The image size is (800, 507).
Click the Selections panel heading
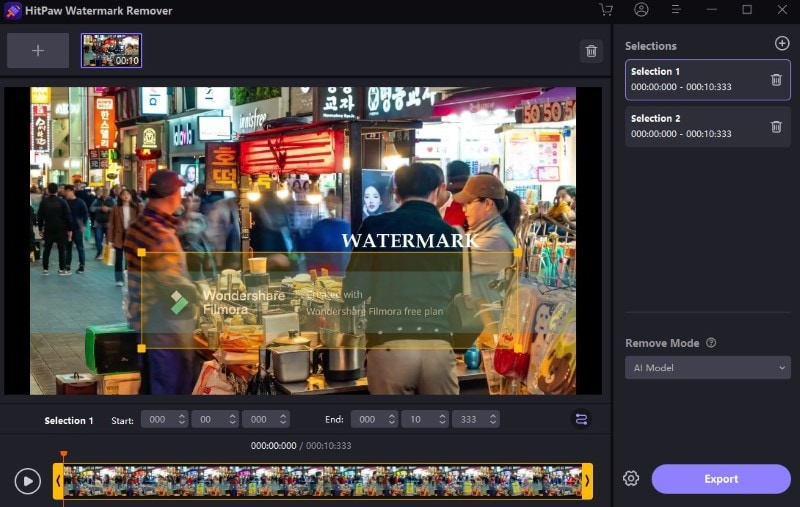pos(651,46)
